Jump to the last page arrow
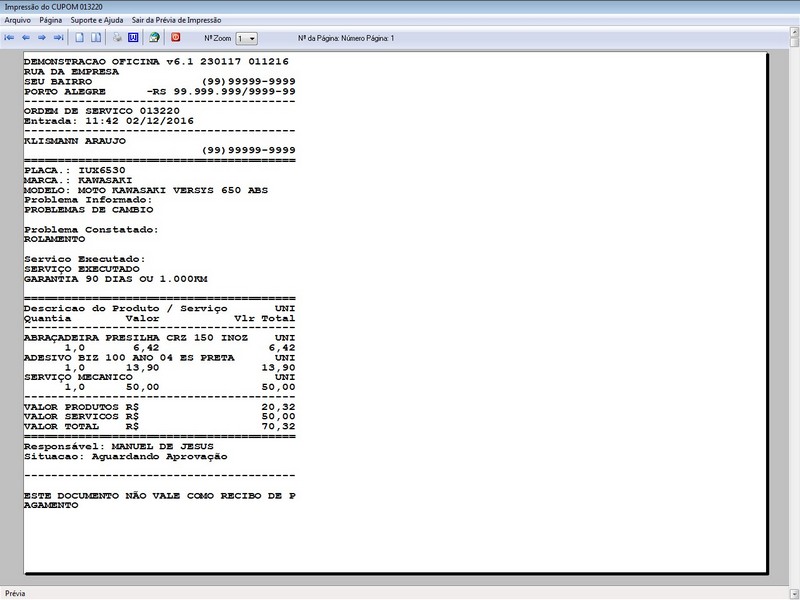 click(58, 38)
